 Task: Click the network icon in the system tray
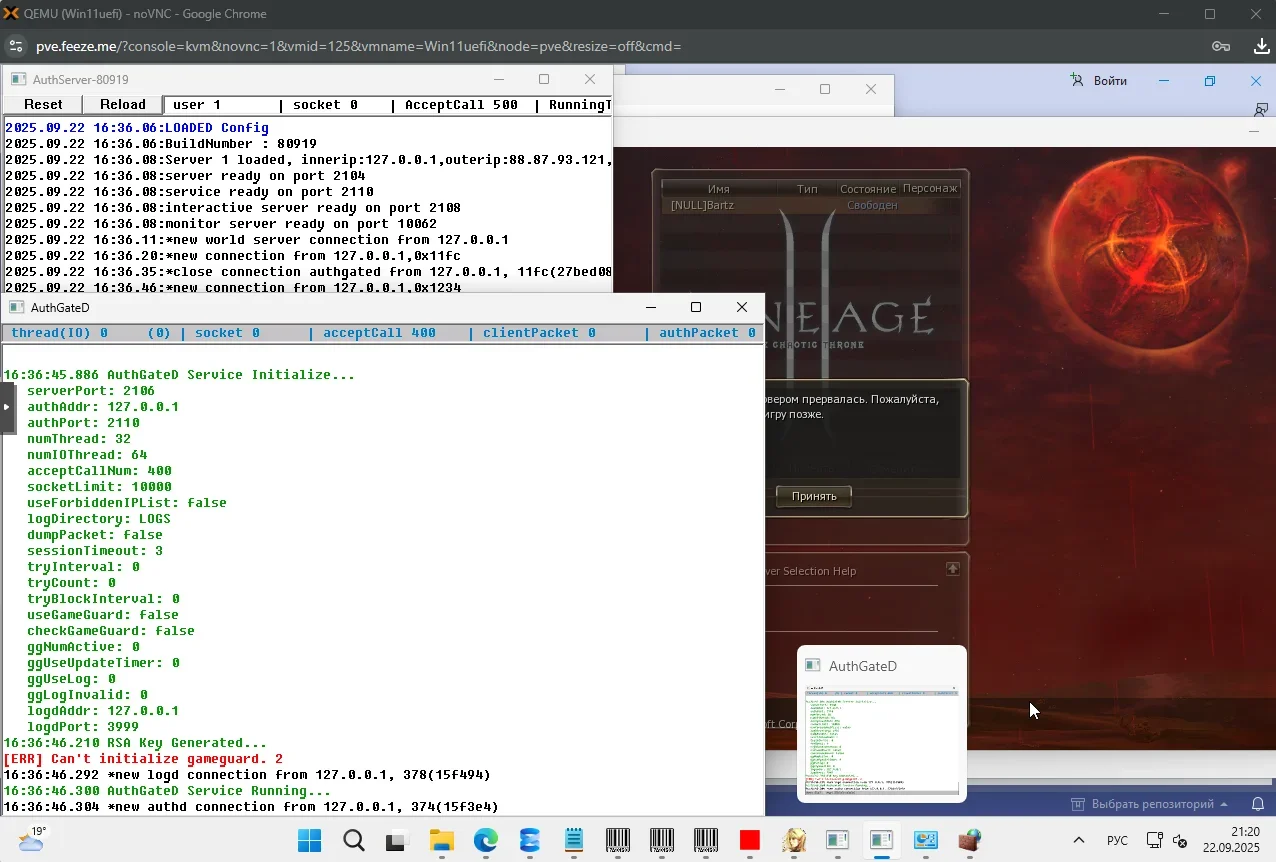1154,840
